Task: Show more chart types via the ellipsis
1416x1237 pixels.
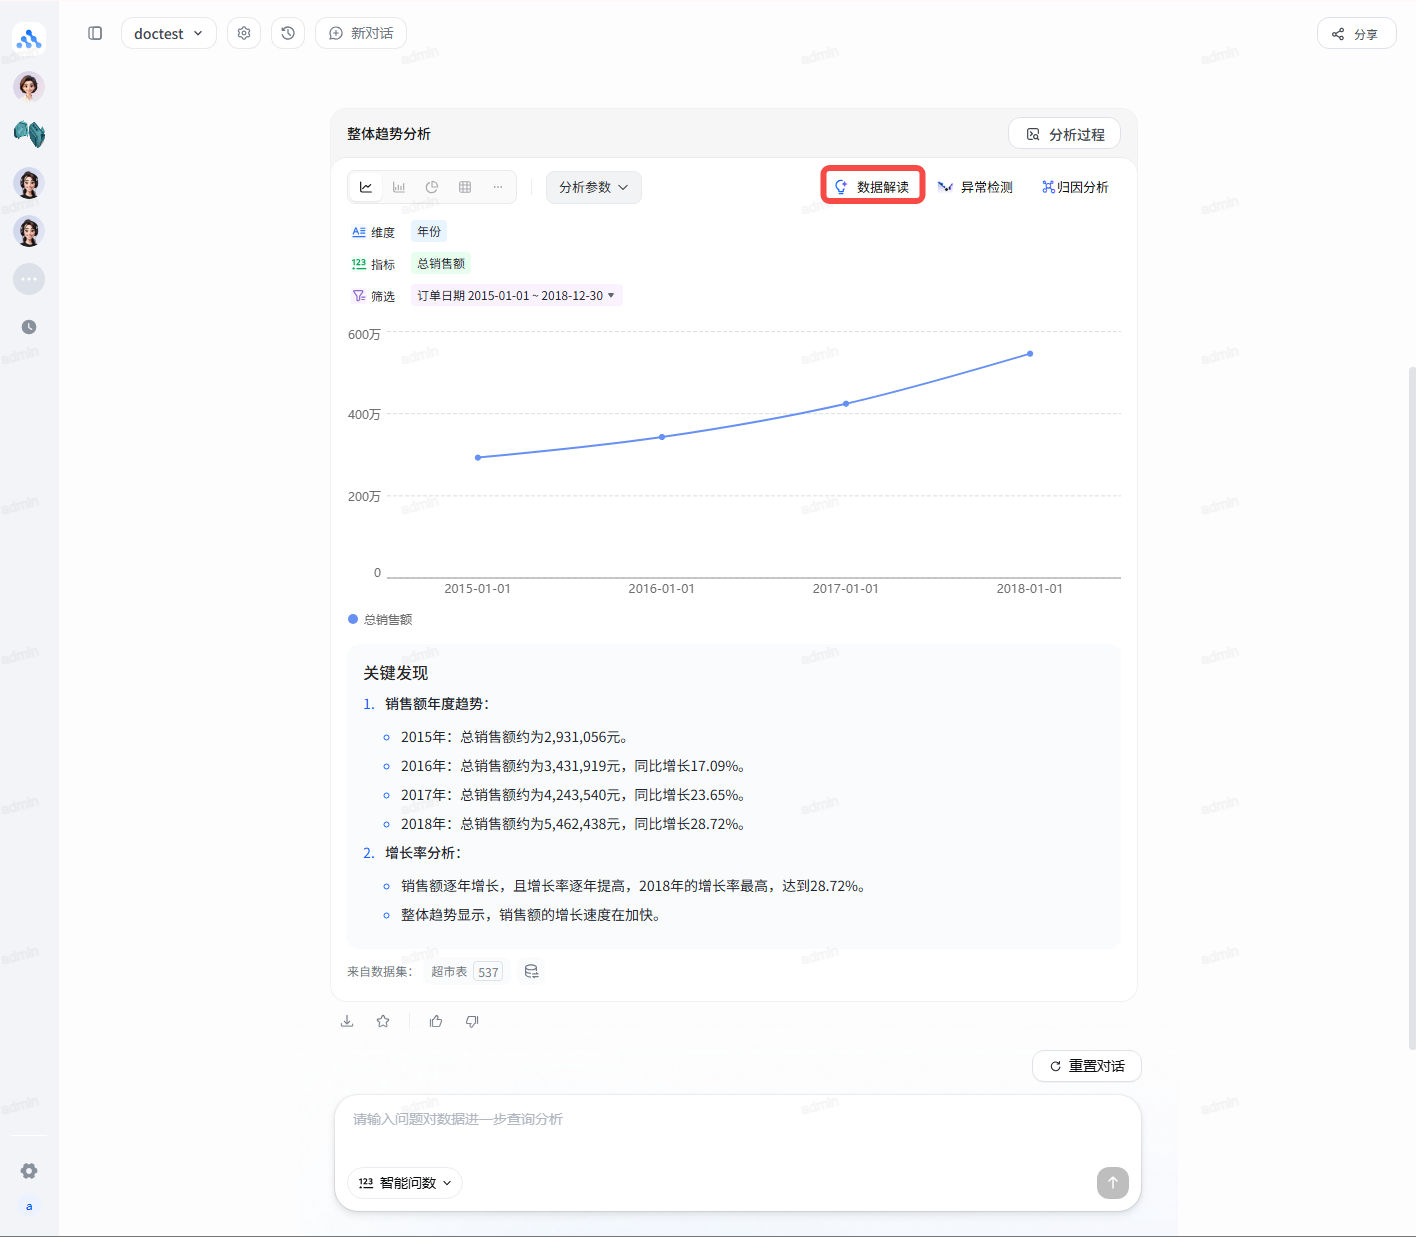Action: (498, 187)
